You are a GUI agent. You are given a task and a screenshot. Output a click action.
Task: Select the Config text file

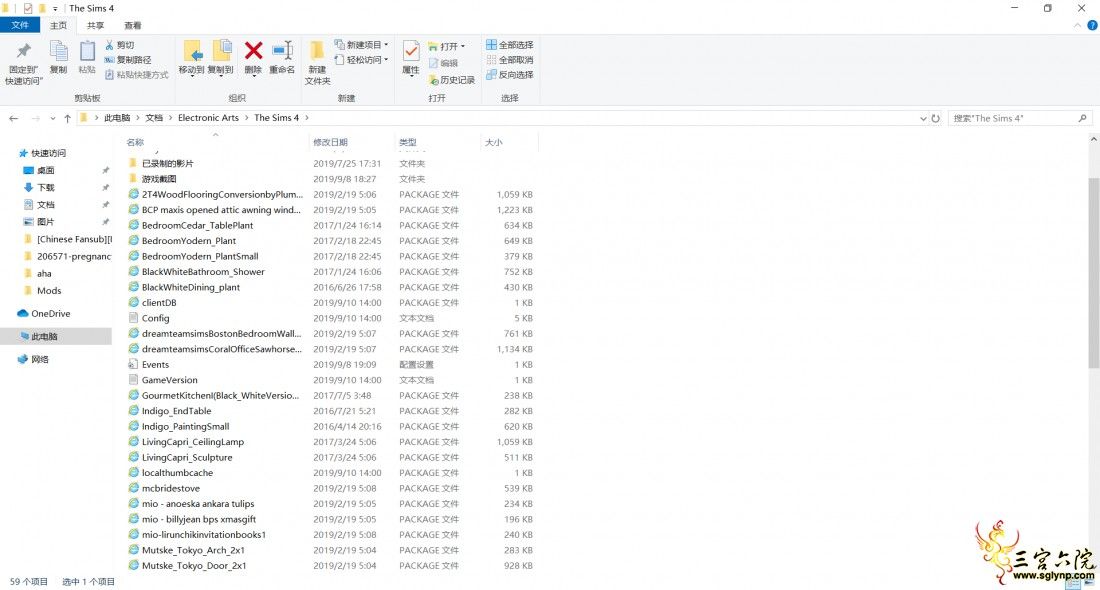coord(156,319)
